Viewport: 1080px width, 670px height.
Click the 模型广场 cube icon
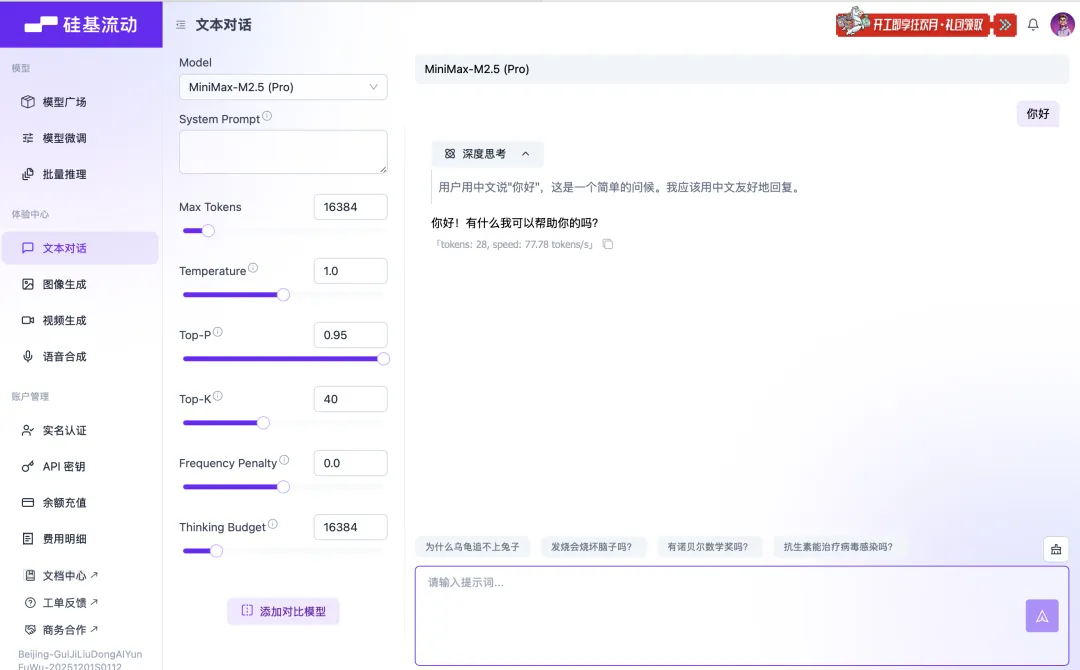tap(28, 102)
